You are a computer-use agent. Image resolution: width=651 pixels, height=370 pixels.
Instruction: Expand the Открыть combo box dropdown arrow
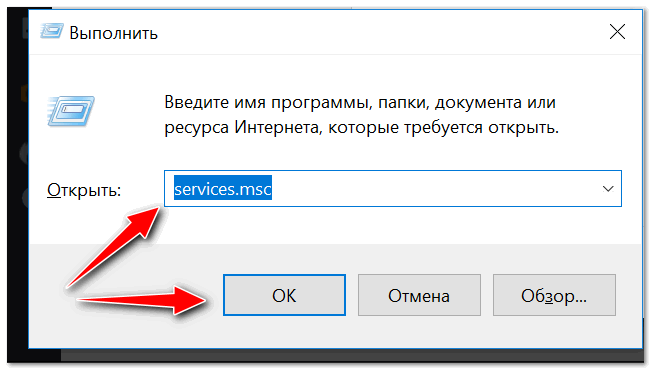[x=608, y=189]
